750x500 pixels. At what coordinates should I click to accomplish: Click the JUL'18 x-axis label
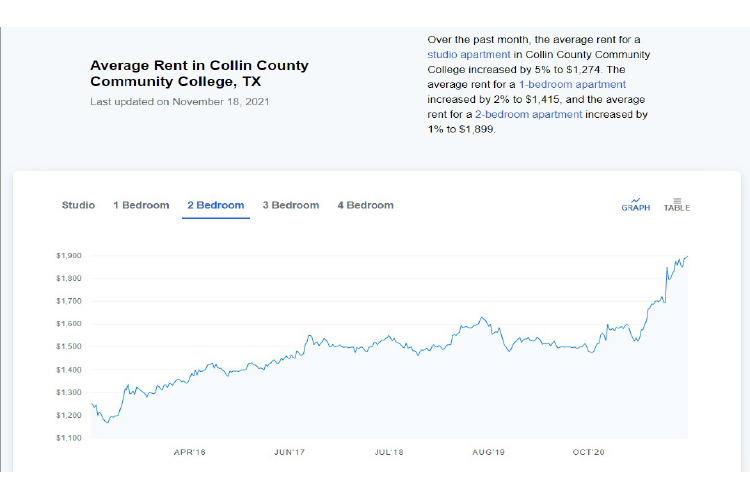click(x=388, y=452)
